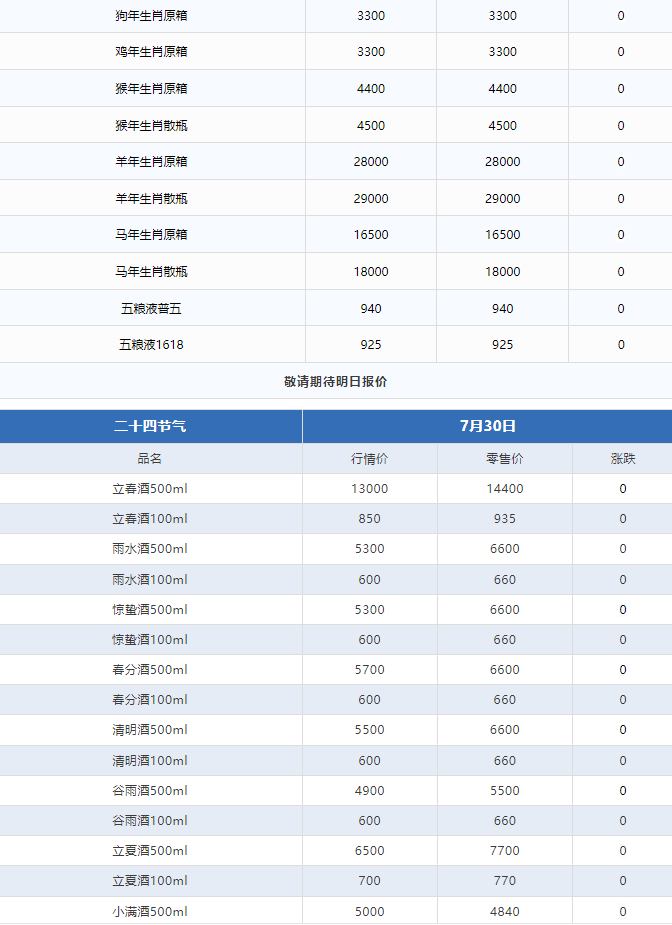Click the 4840 retail price value
This screenshot has width=672, height=925.
point(504,912)
